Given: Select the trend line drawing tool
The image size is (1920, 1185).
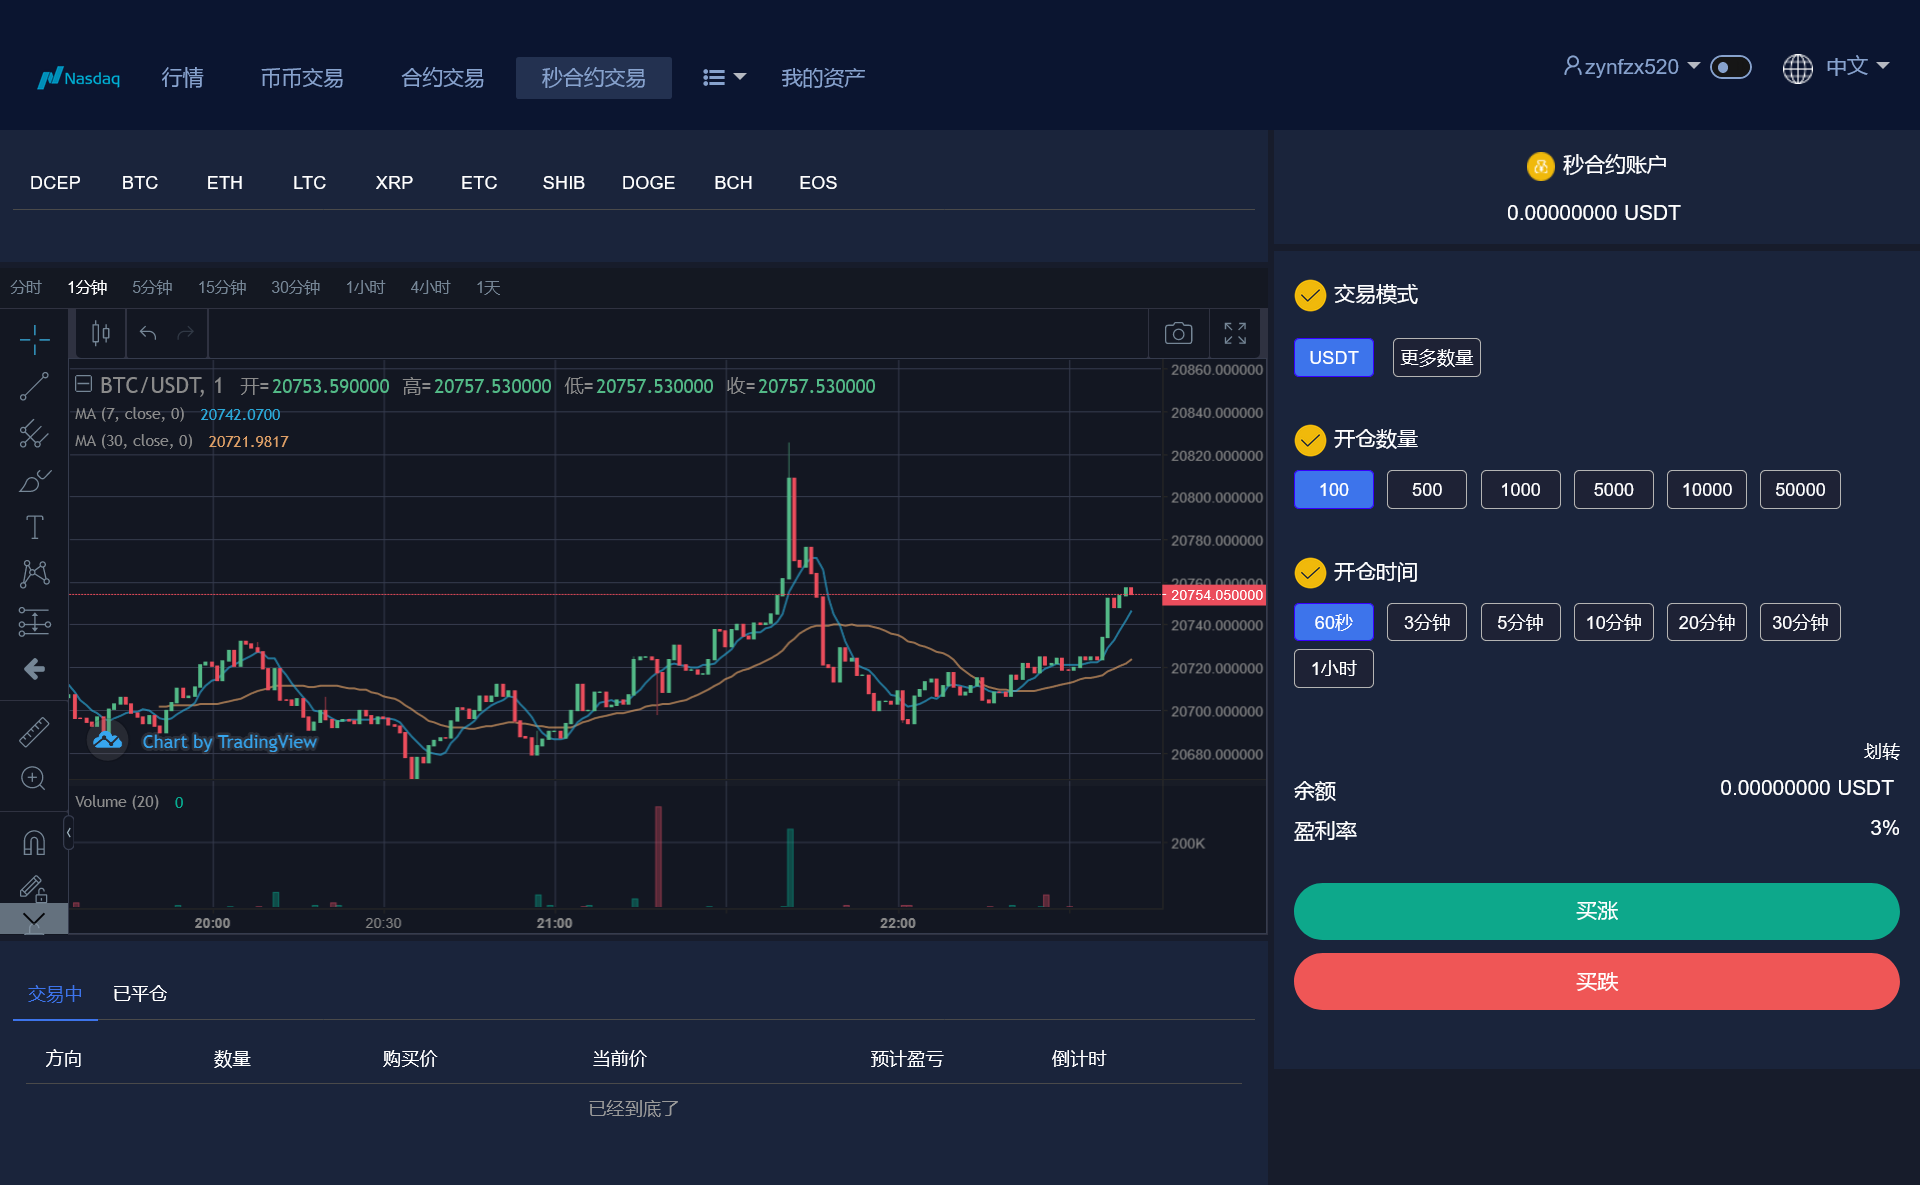Looking at the screenshot, I should [34, 386].
